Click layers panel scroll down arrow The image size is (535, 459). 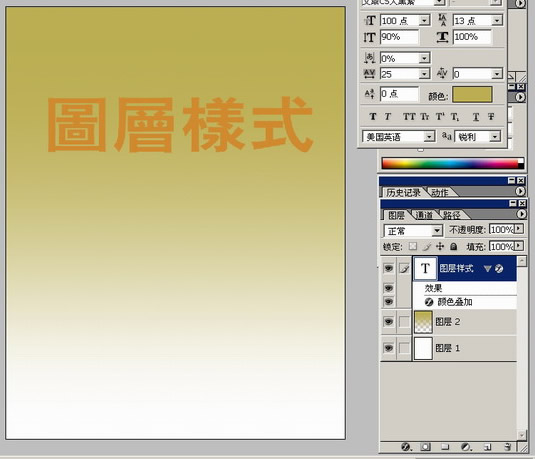[522, 435]
